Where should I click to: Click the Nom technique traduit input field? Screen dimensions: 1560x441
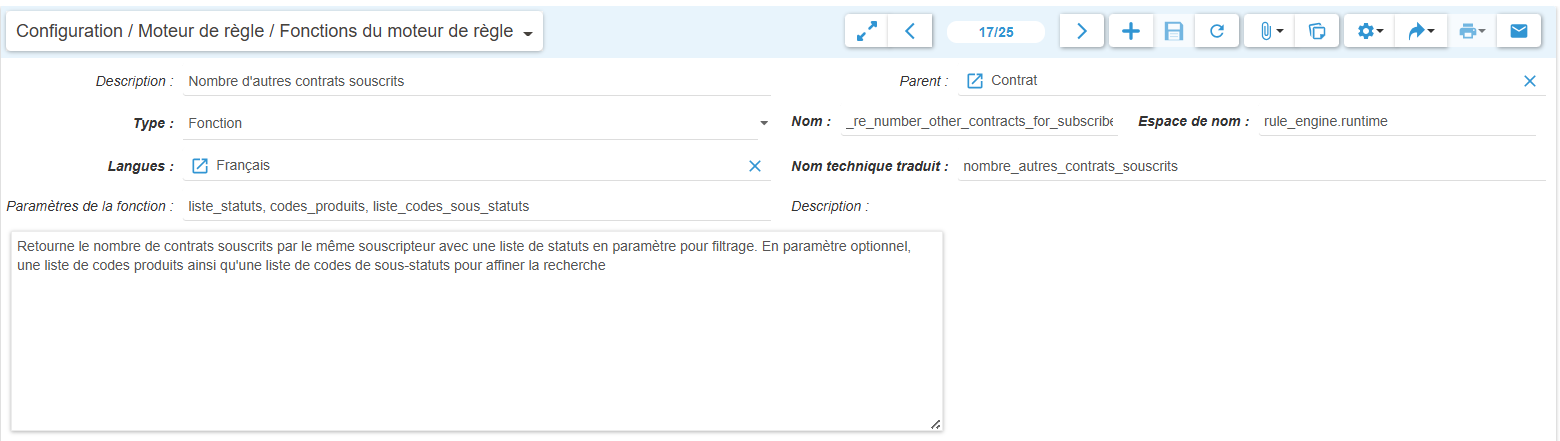click(1250, 166)
